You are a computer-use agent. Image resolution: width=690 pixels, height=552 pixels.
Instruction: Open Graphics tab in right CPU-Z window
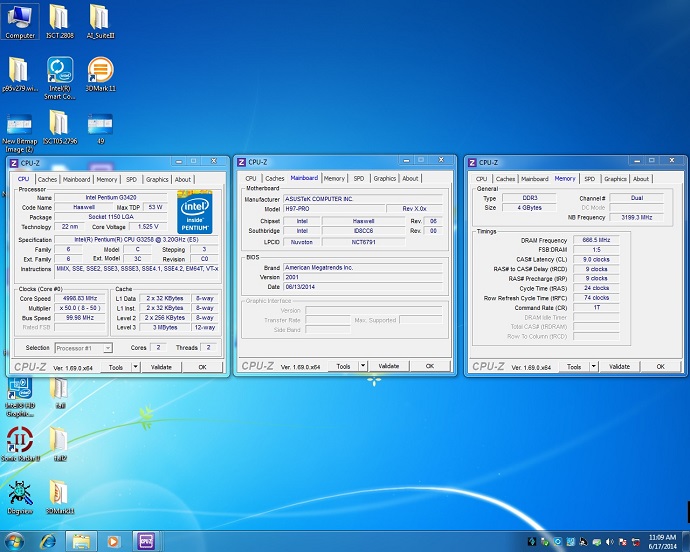tap(615, 179)
